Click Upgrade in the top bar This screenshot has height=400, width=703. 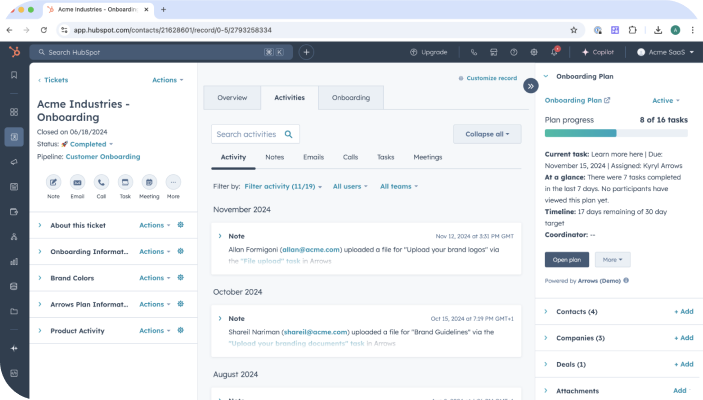429,52
